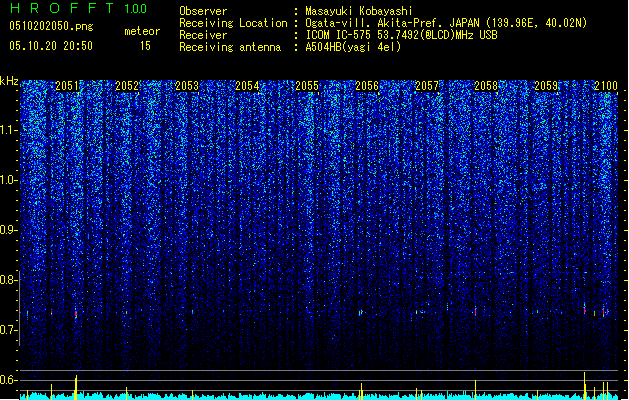Select the kHz axis unit label
The height and width of the screenshot is (400, 629).
coord(9,81)
